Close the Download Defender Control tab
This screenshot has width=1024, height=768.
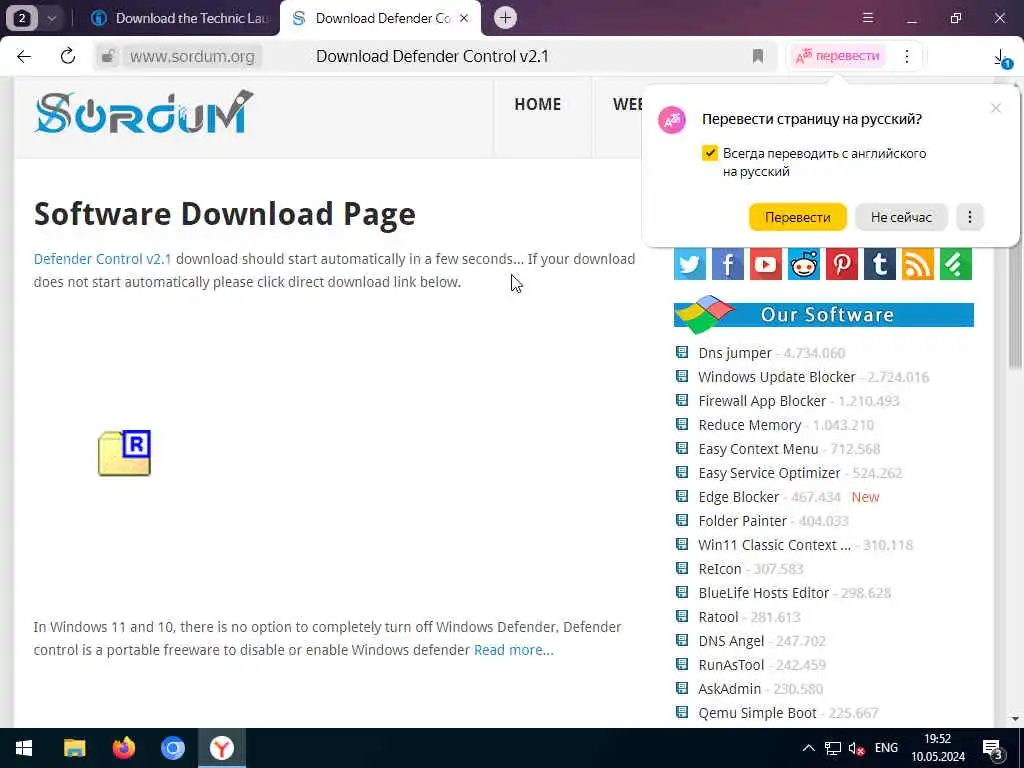464,18
